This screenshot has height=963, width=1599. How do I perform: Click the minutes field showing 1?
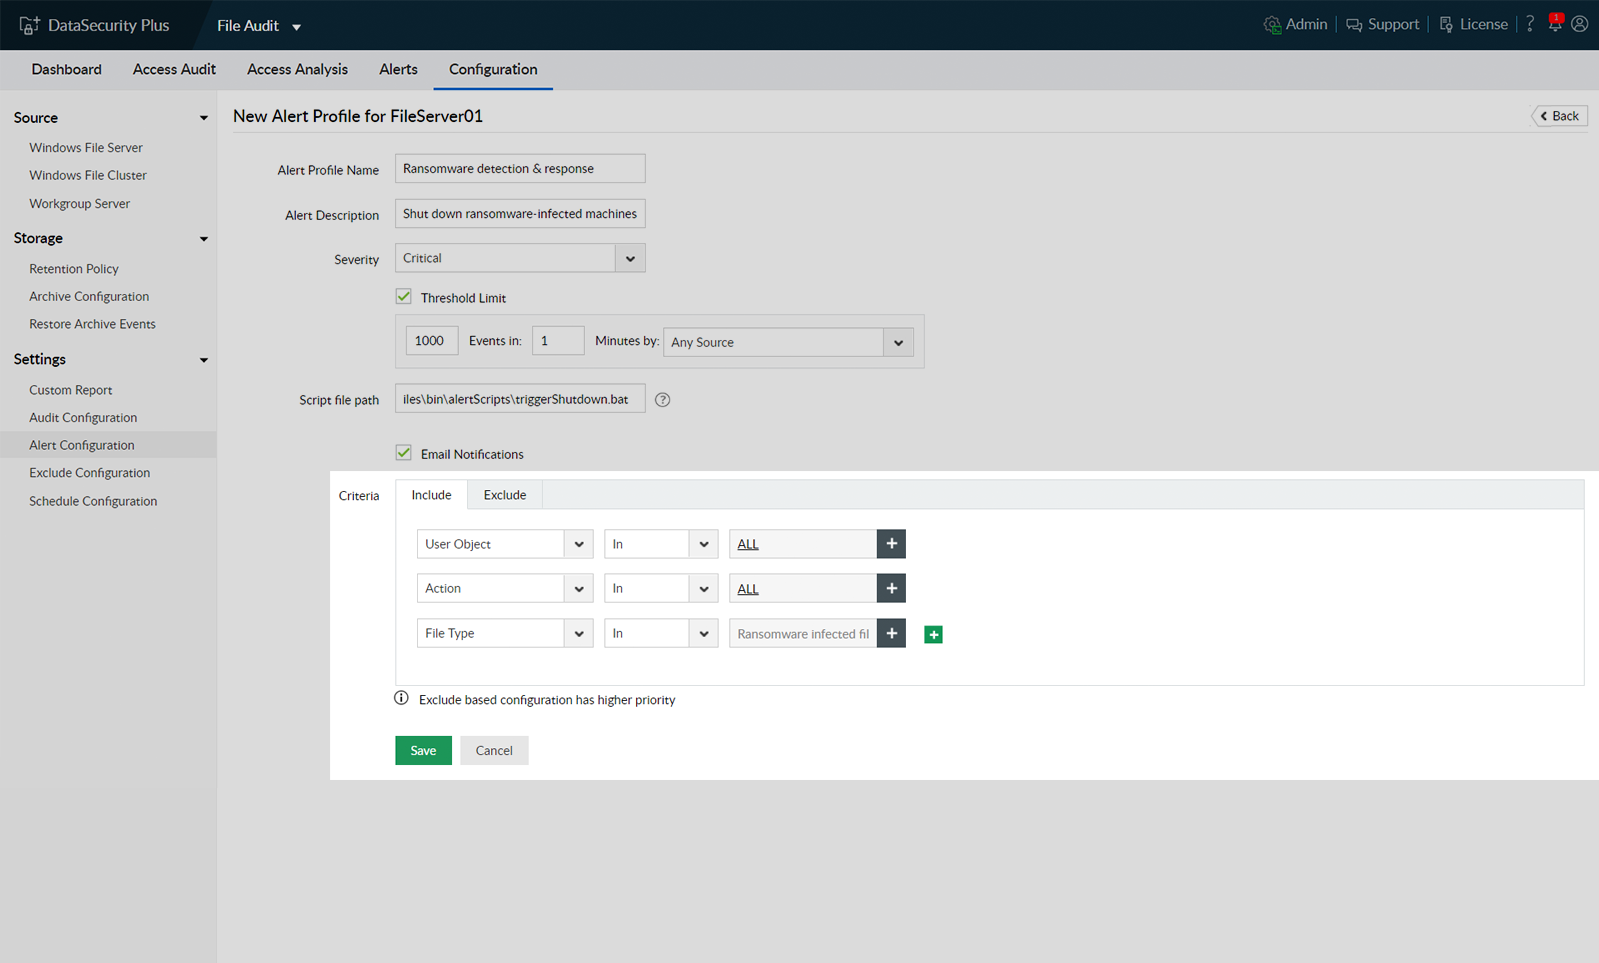558,341
